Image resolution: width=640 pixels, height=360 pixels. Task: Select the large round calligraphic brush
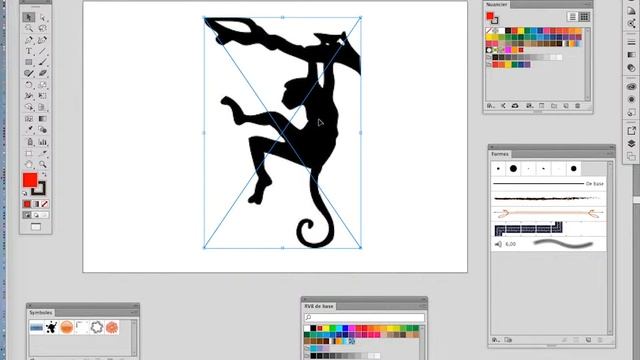513,169
